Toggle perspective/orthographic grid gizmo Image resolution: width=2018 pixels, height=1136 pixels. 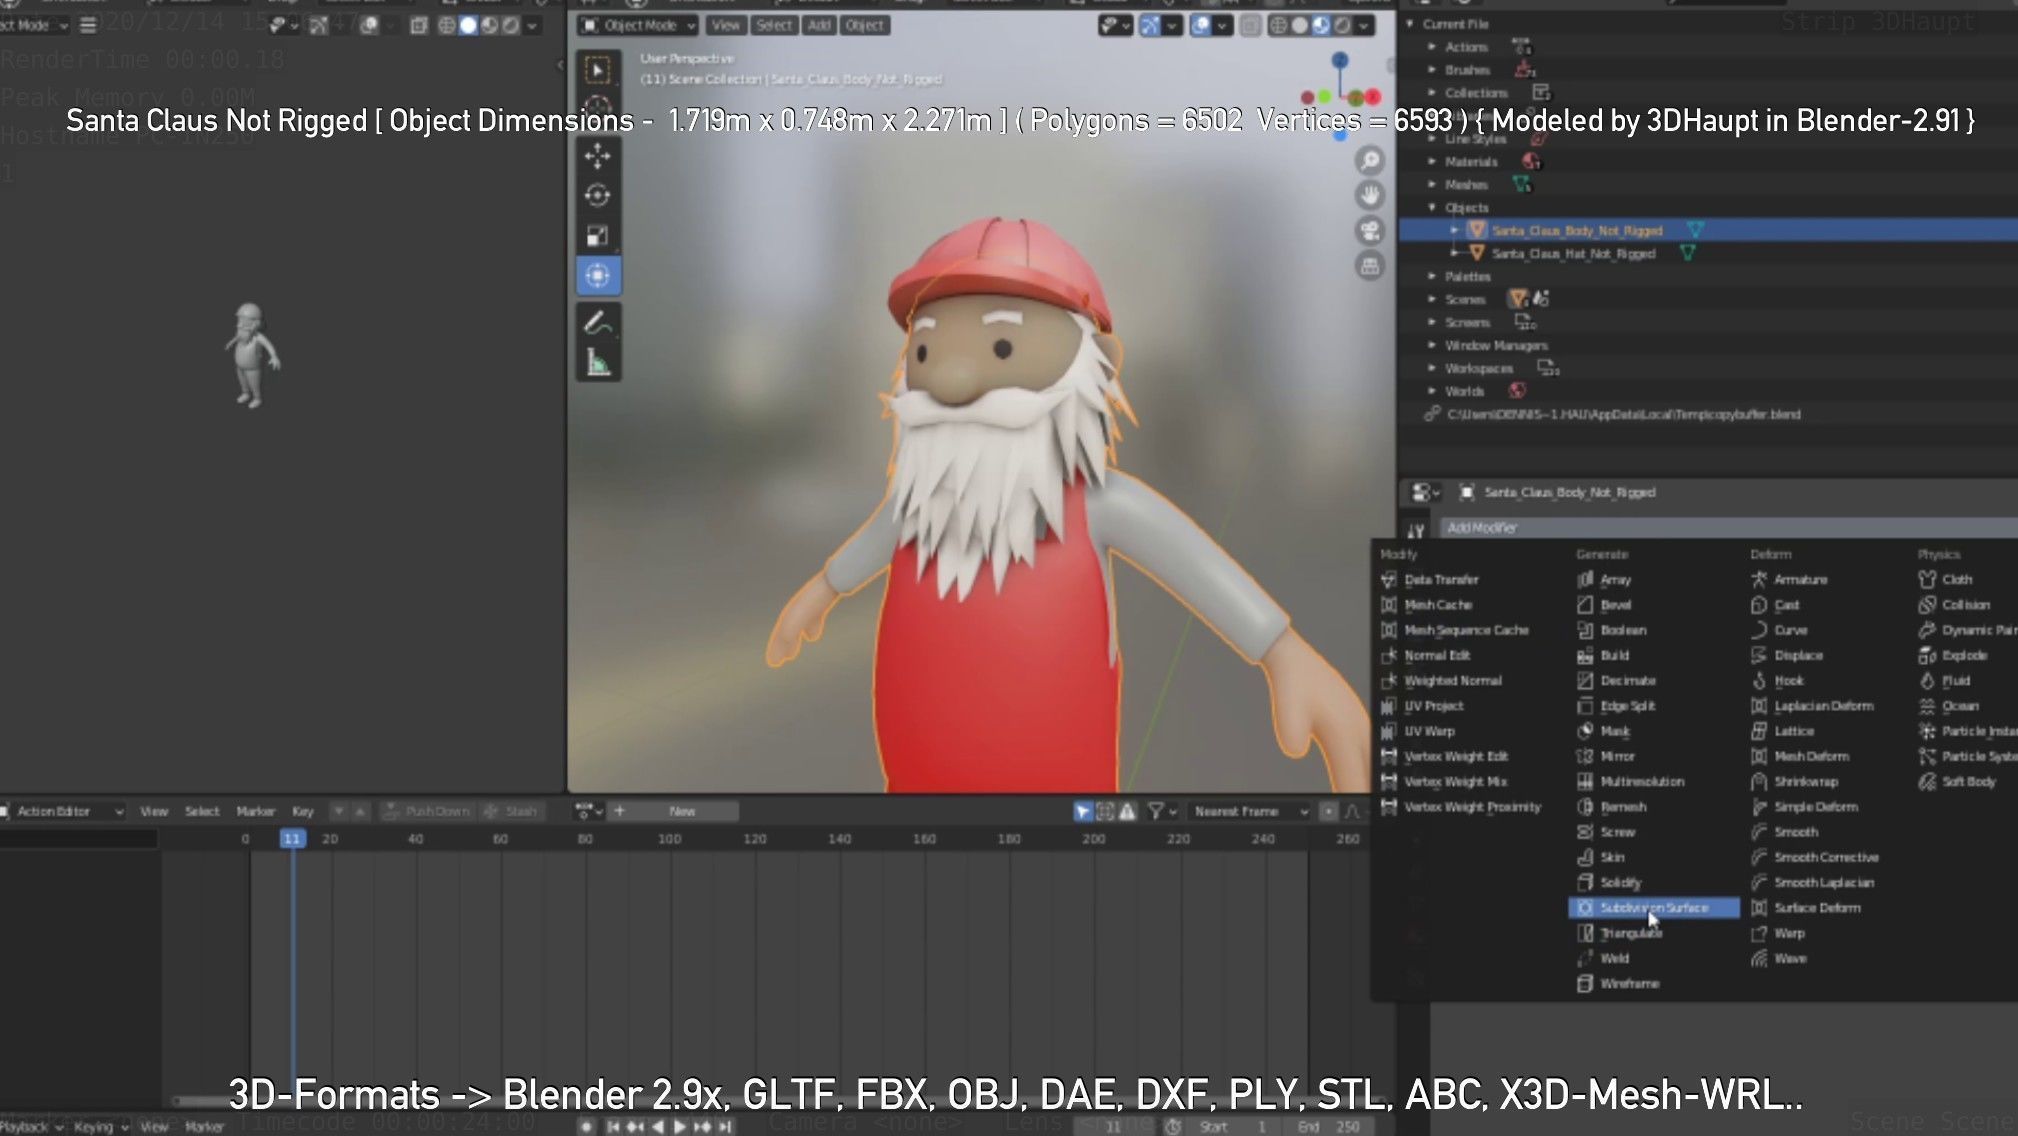1369,266
